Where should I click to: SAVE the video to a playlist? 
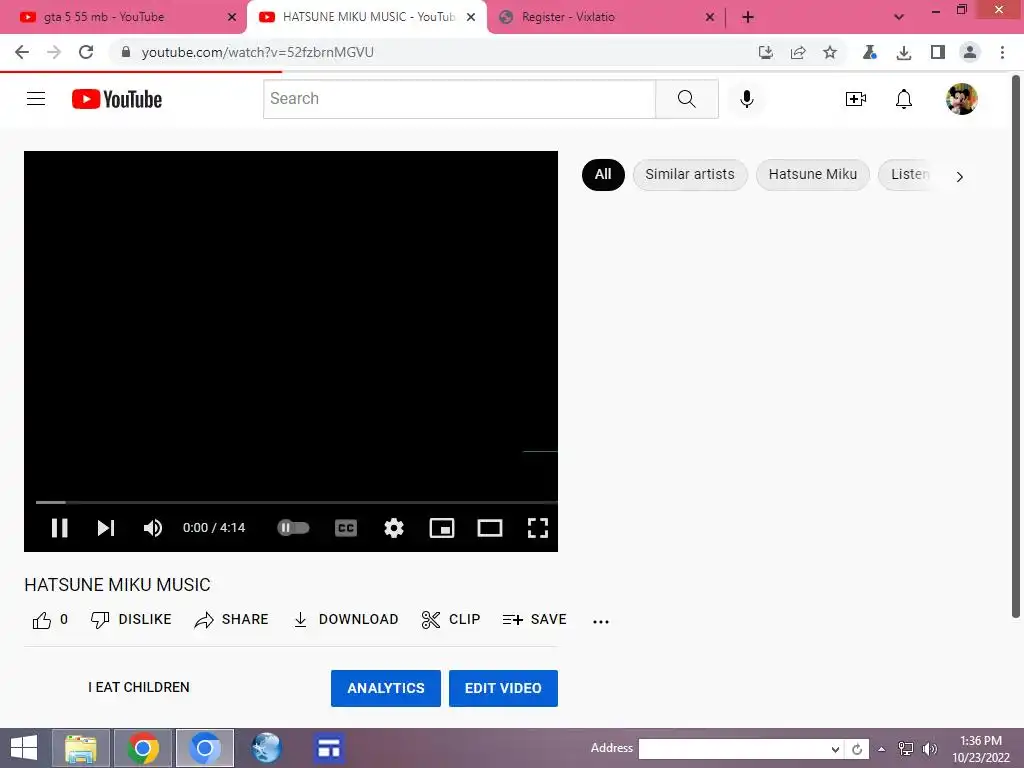tap(534, 620)
